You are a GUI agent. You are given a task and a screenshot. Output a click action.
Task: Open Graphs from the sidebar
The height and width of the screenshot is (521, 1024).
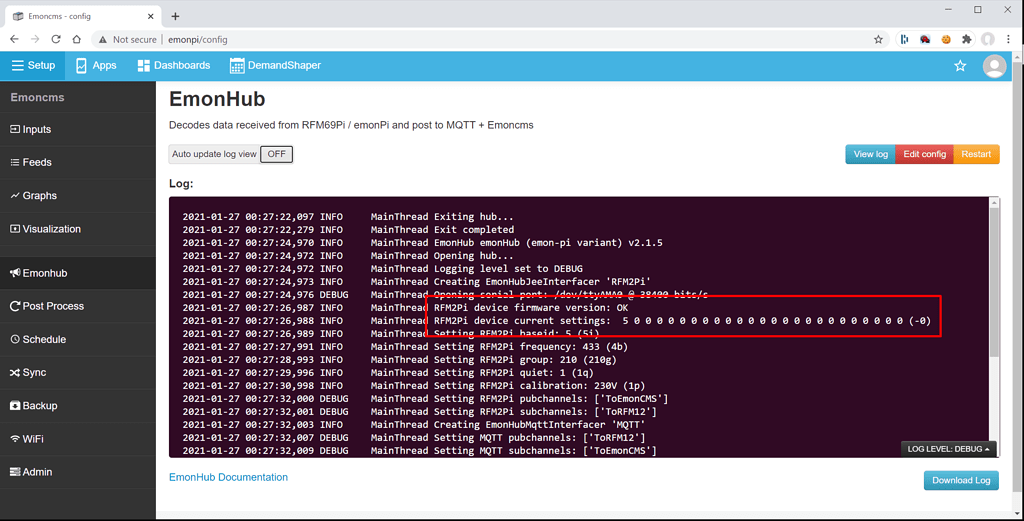pos(78,195)
